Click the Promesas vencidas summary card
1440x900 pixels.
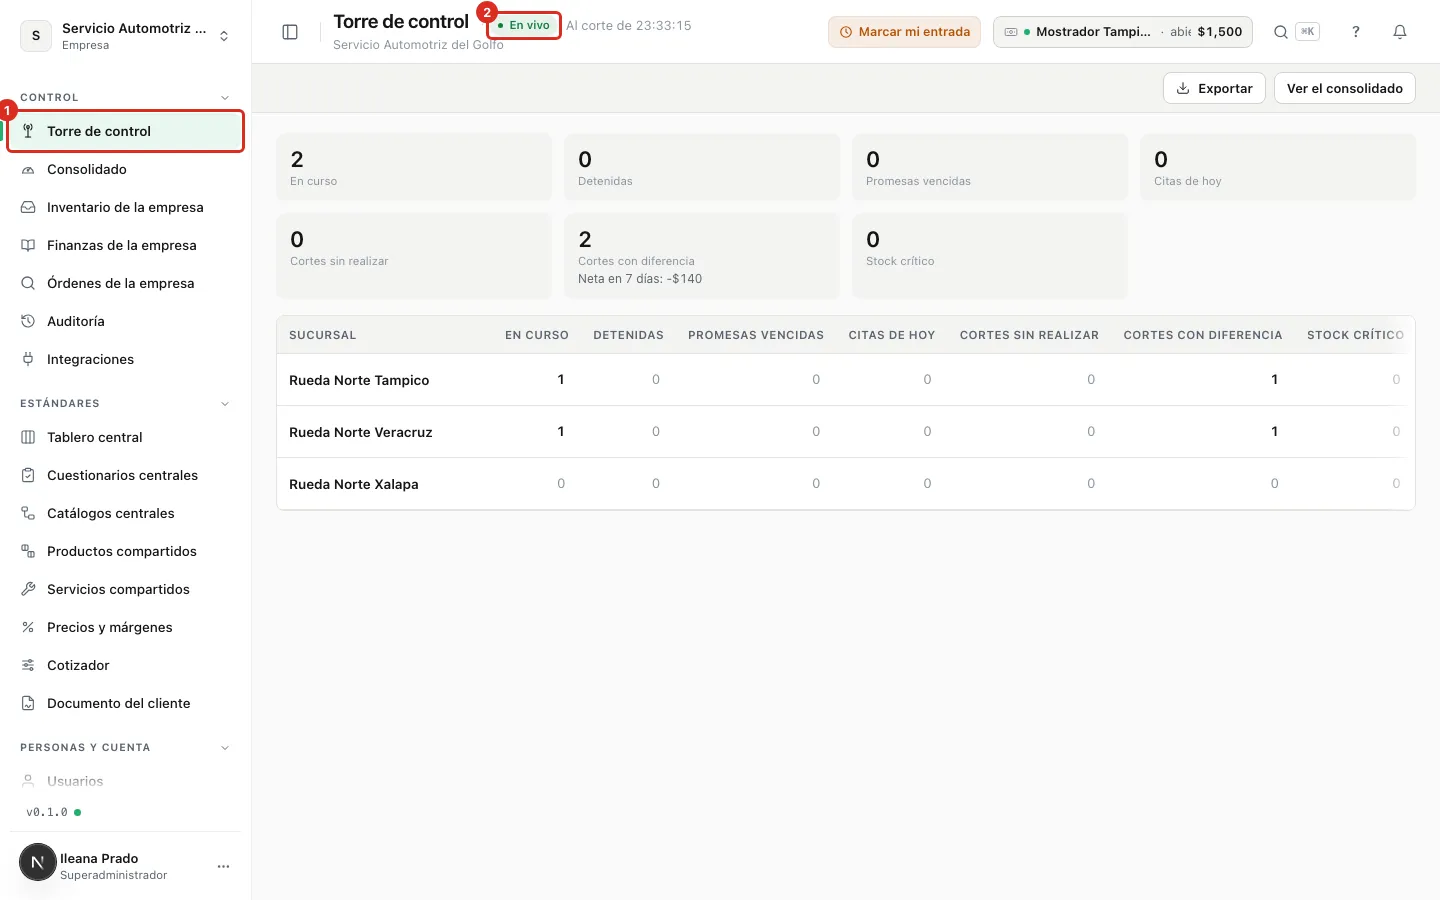[x=990, y=167]
